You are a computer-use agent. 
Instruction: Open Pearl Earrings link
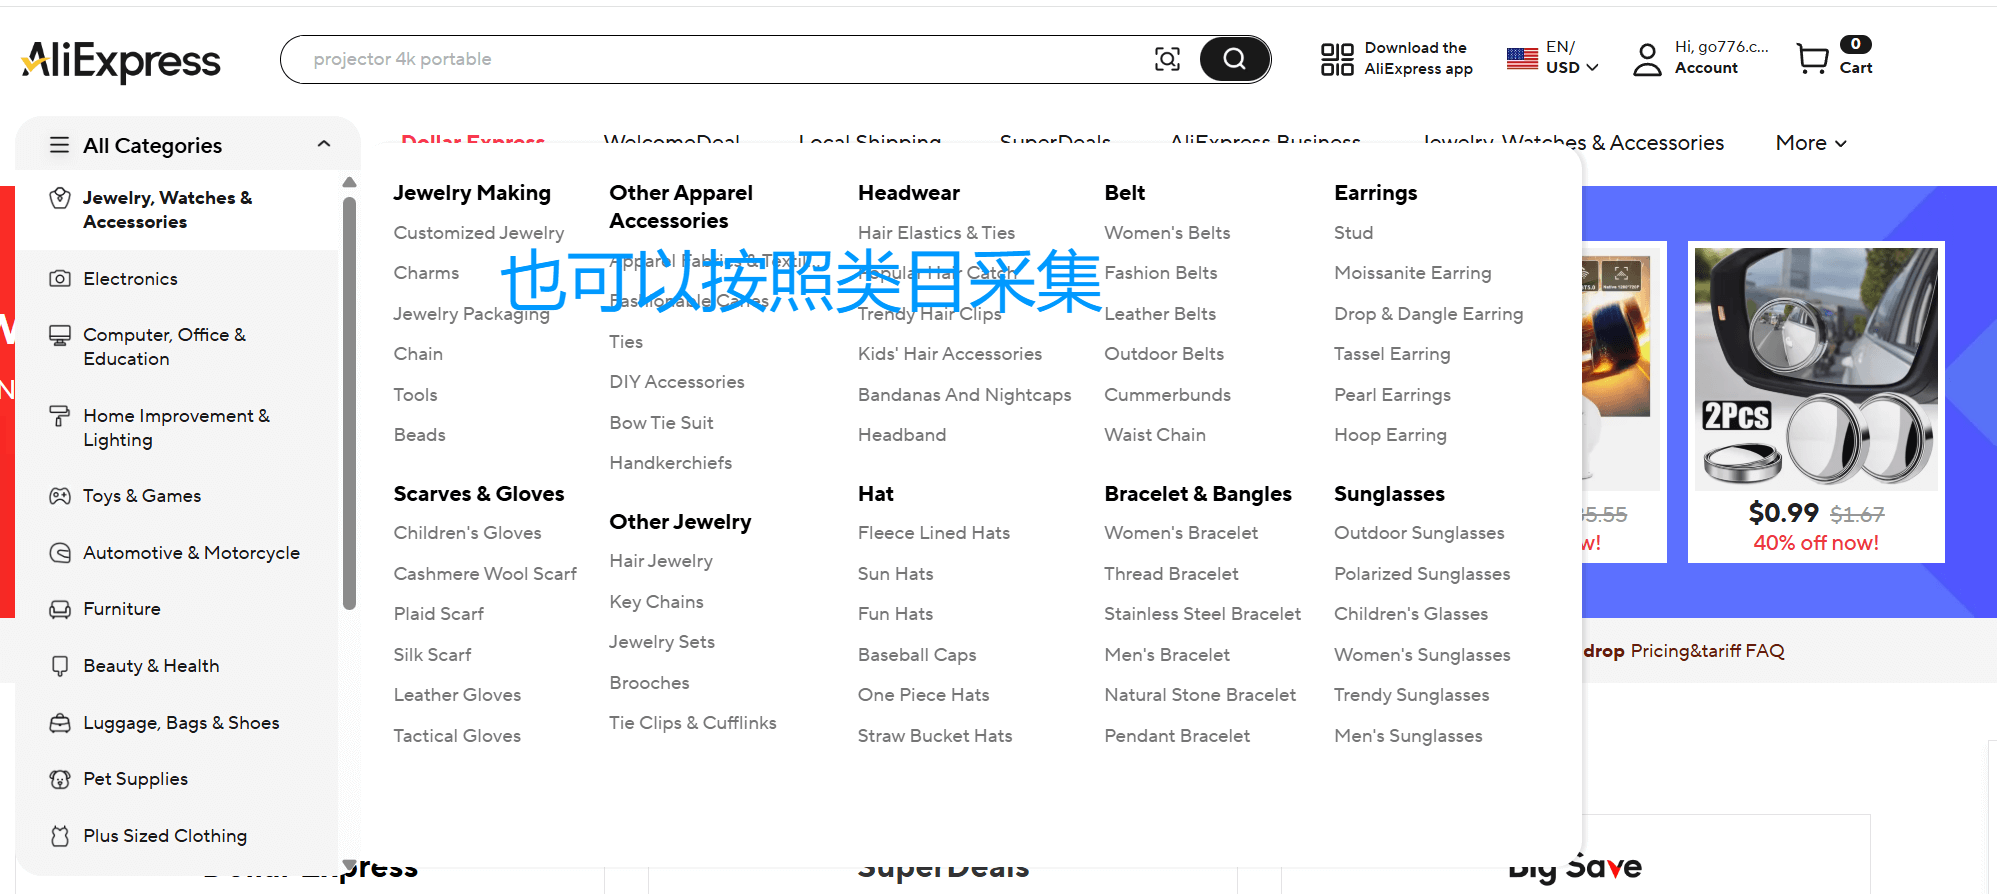click(1392, 395)
